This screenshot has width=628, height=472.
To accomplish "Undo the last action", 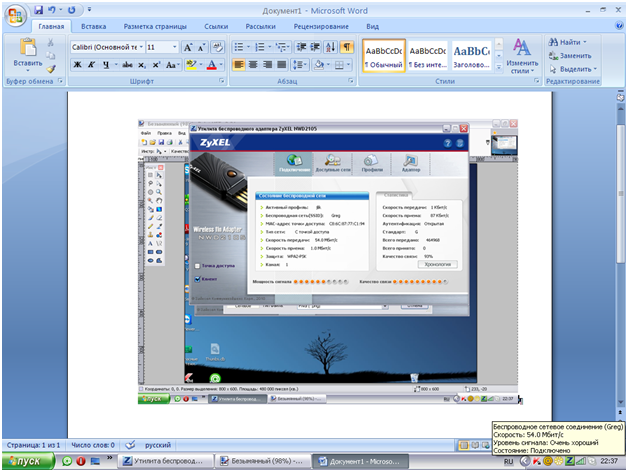I will coord(52,10).
